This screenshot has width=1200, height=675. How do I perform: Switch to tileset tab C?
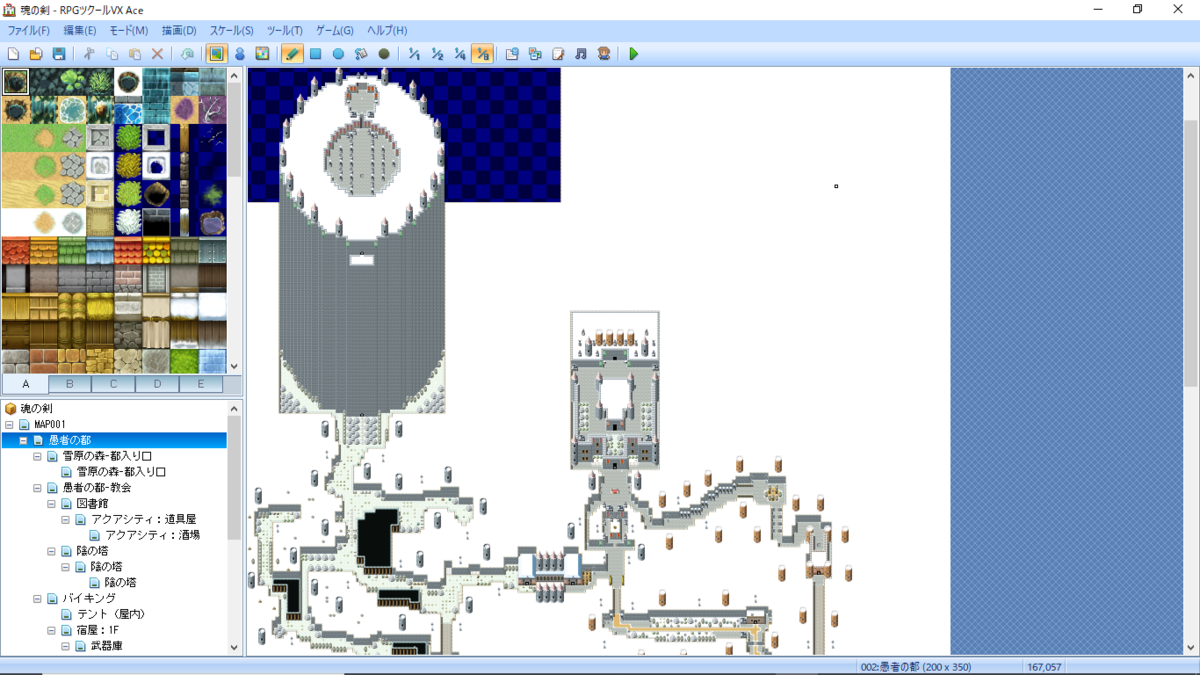(114, 384)
